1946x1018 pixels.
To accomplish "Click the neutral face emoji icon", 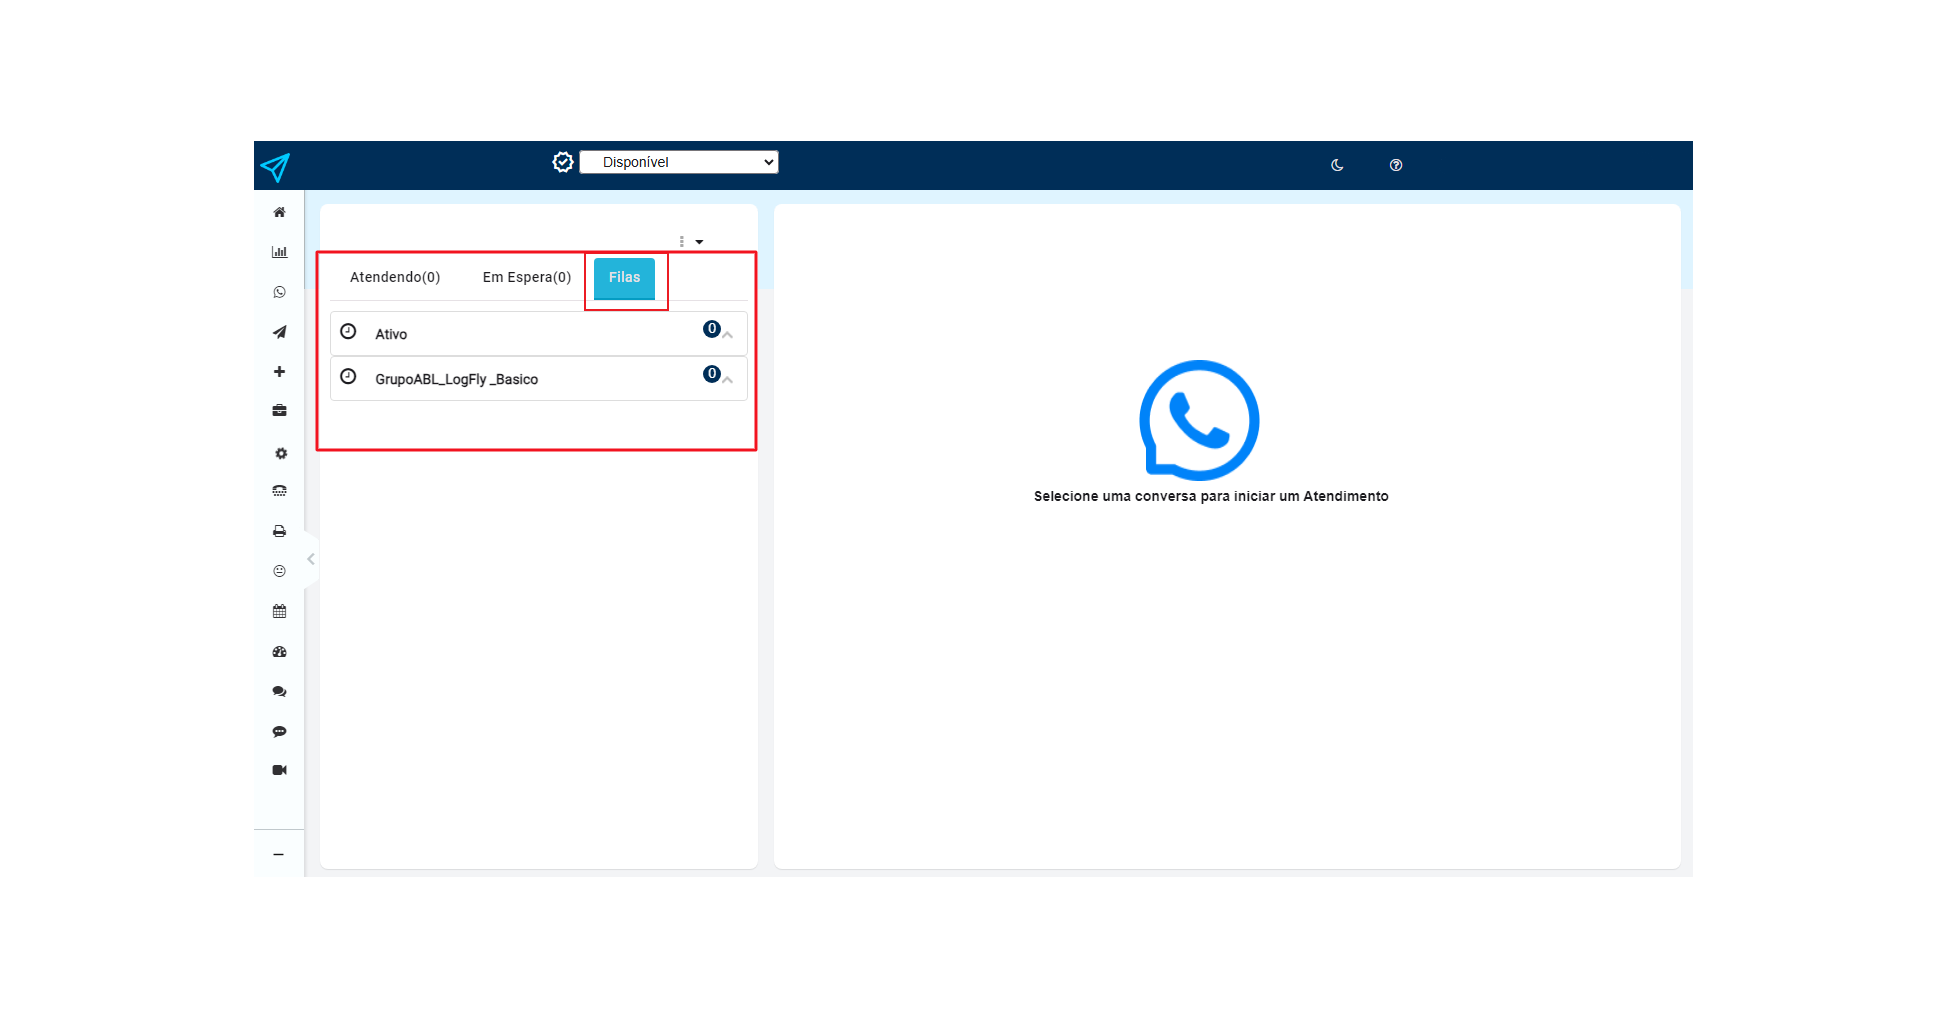I will (279, 571).
